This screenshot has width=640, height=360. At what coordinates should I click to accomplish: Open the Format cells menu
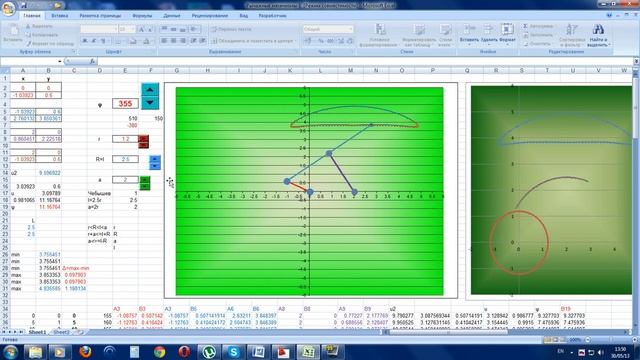[x=507, y=34]
